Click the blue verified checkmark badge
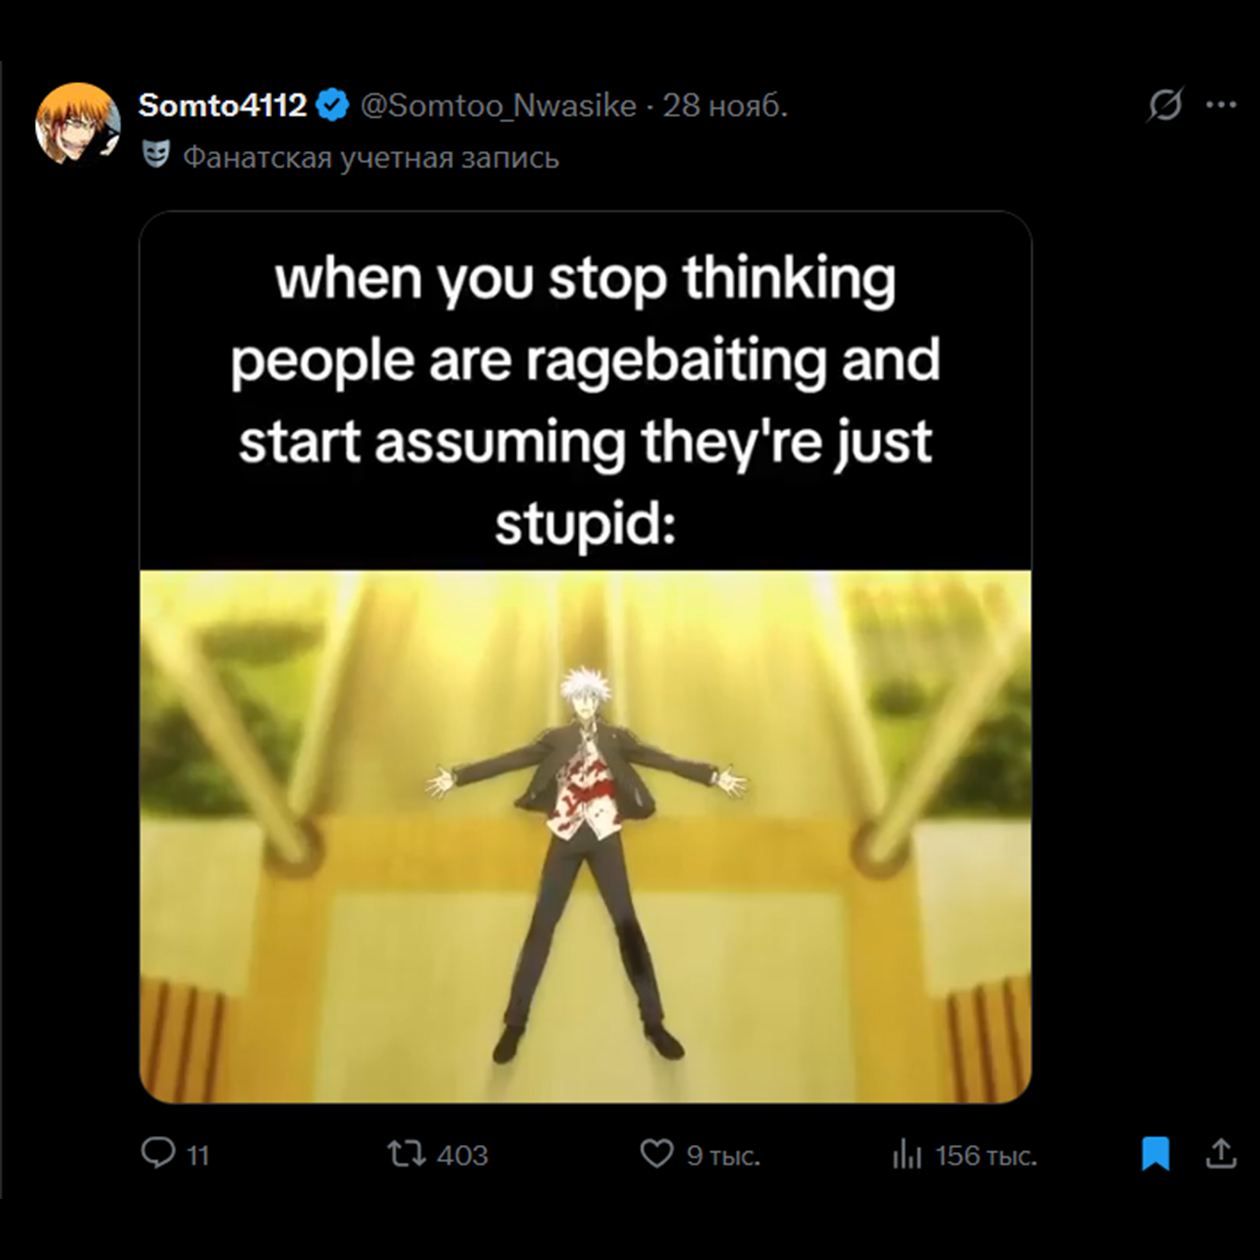The image size is (1260, 1260). tap(332, 105)
